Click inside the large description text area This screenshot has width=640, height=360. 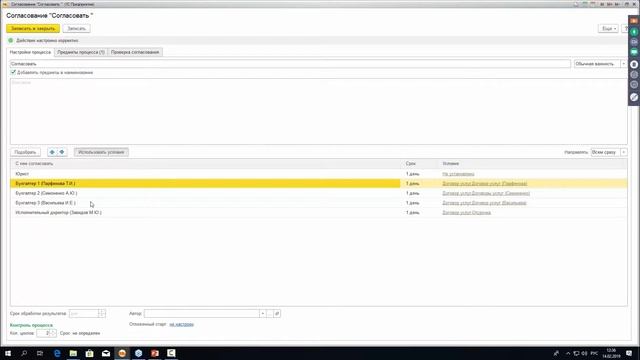coord(318,111)
